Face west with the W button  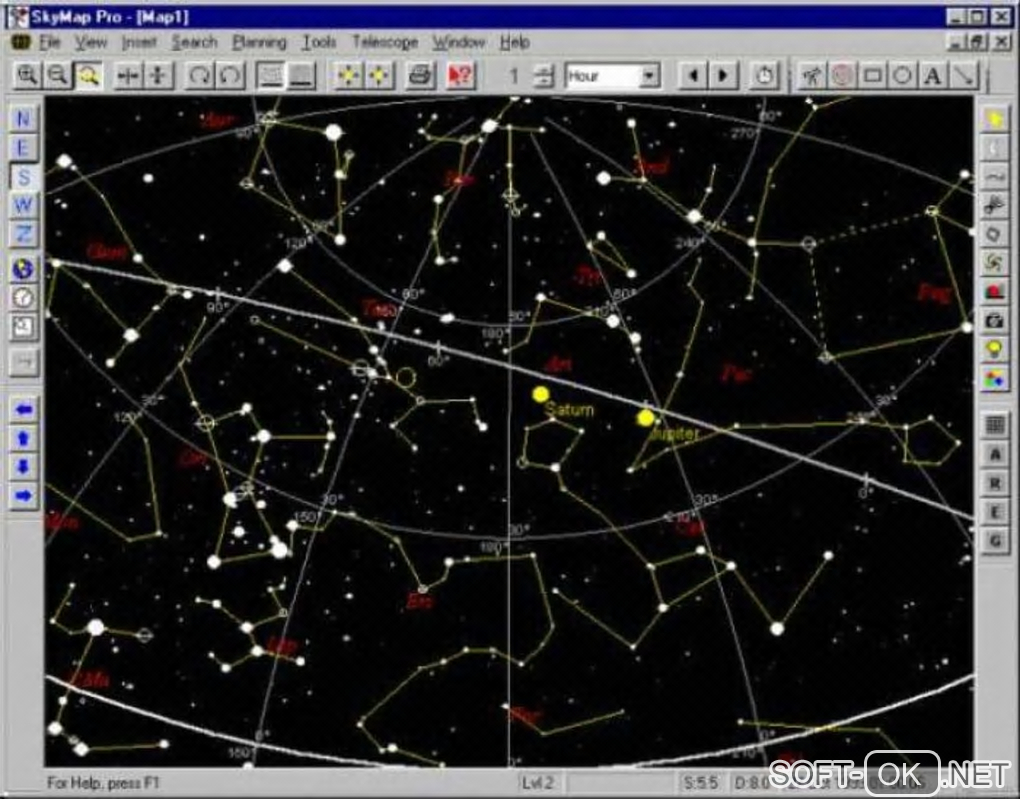click(23, 205)
